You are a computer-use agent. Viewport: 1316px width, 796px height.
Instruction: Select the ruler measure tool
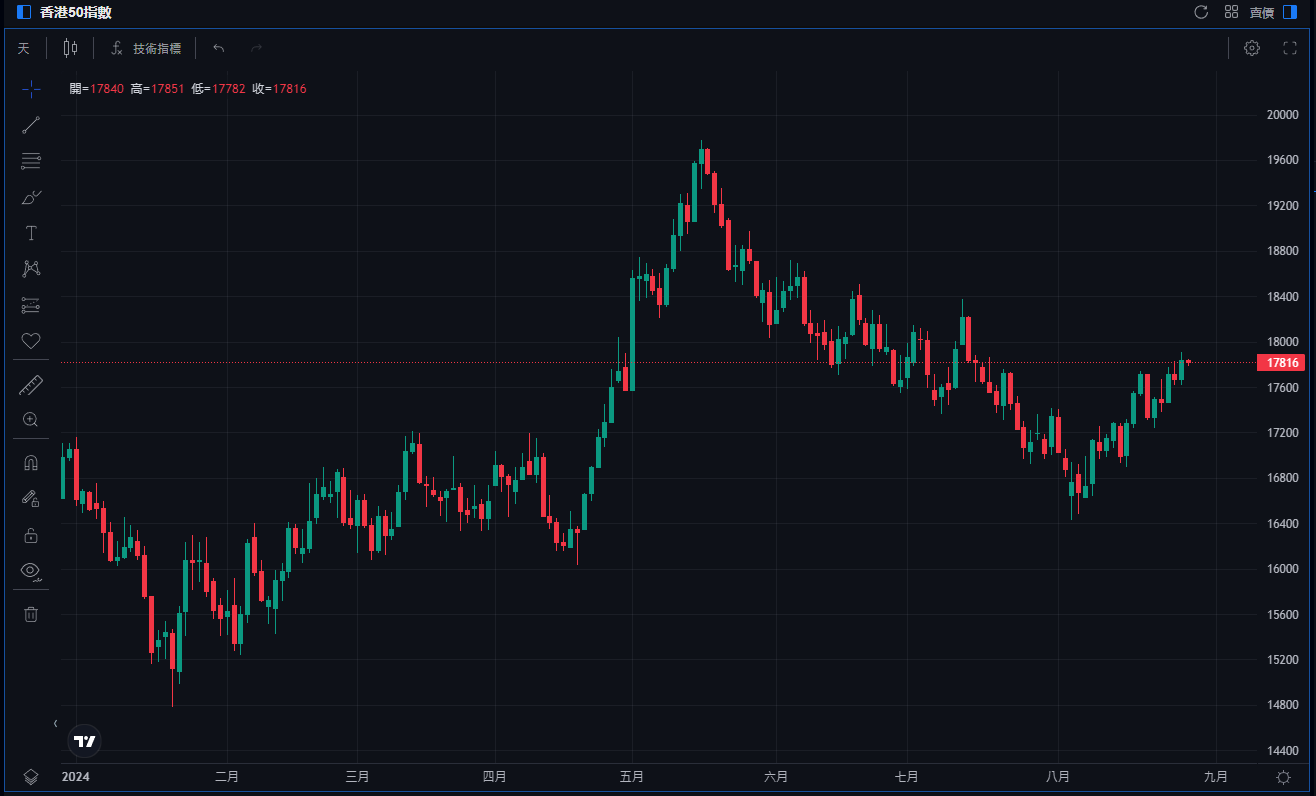click(x=31, y=384)
